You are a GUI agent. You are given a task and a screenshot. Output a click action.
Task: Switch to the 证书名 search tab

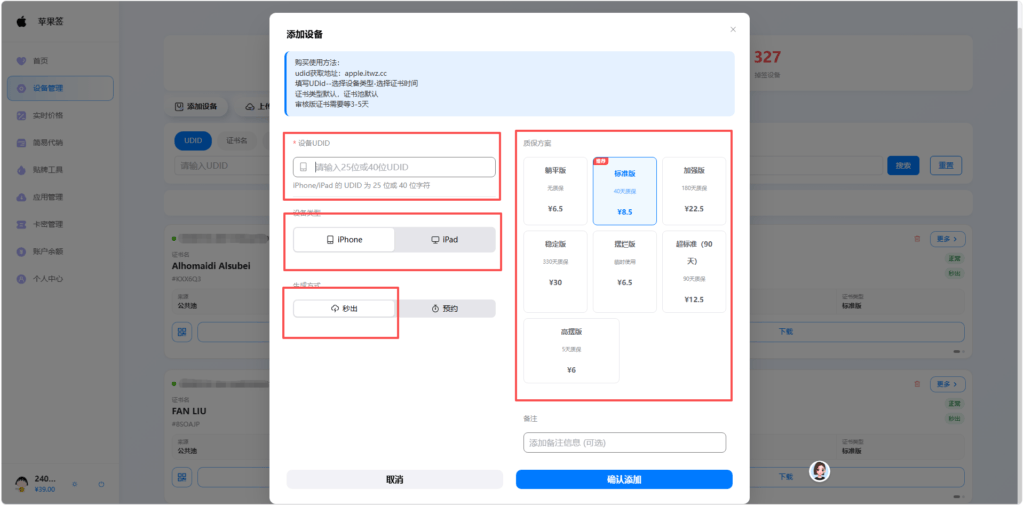click(237, 140)
